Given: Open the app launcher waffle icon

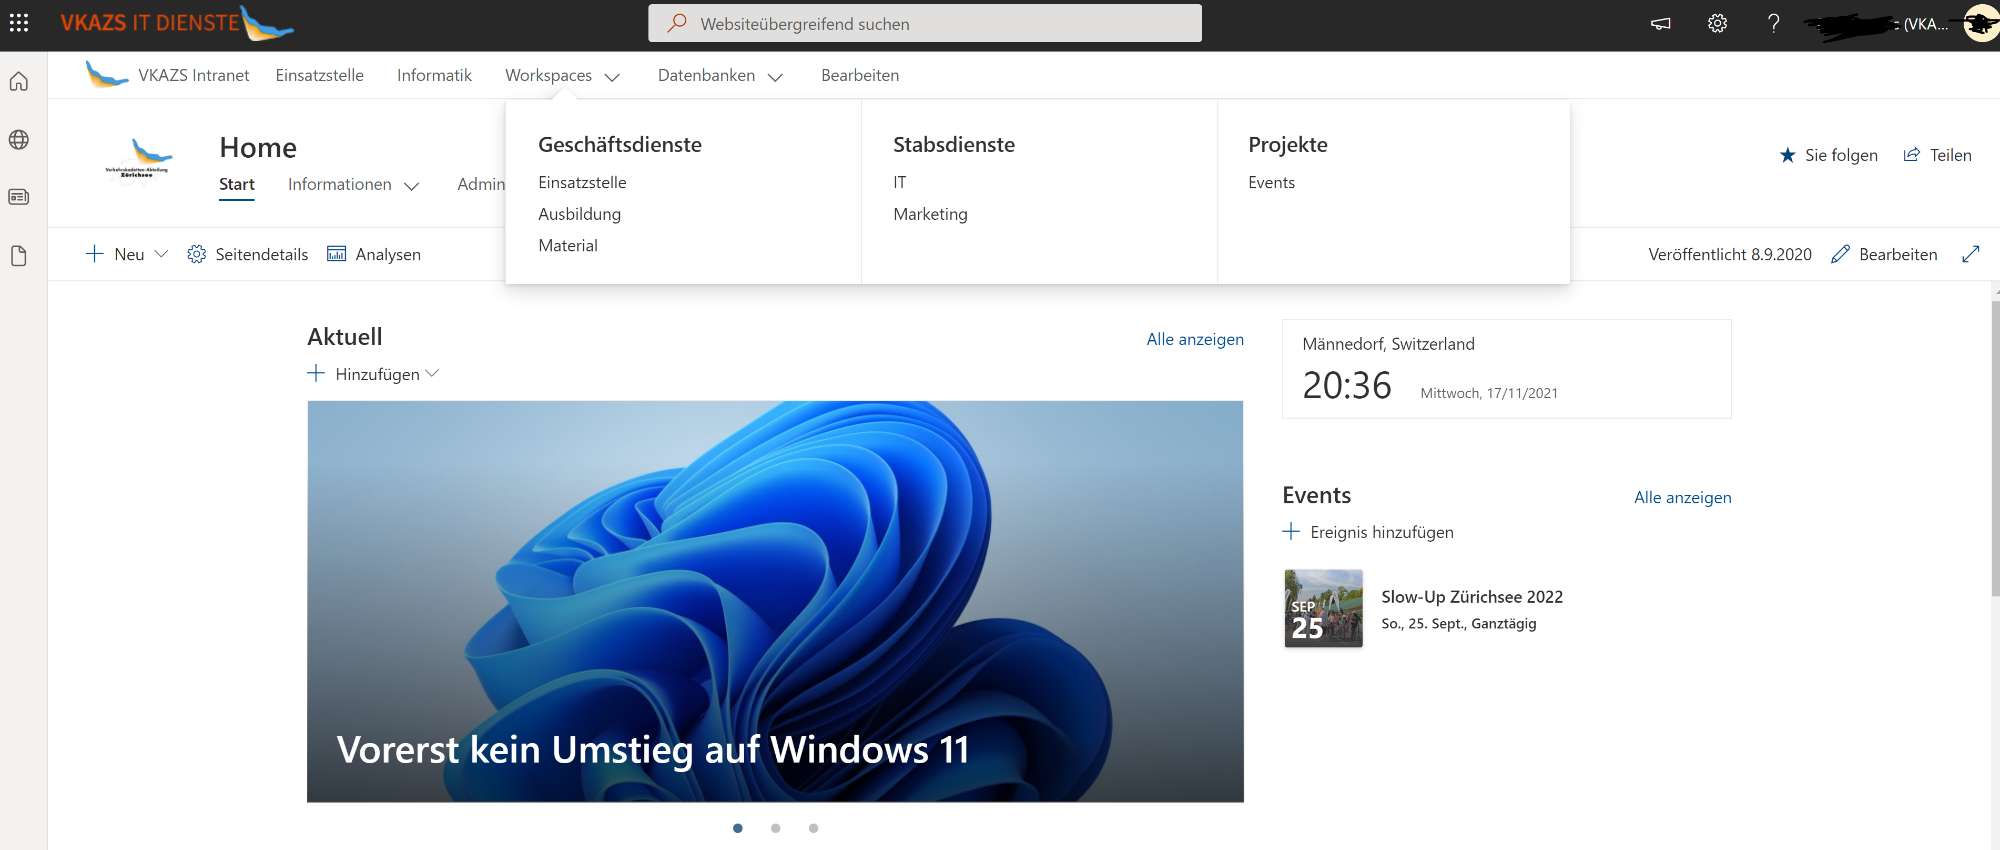Looking at the screenshot, I should (x=19, y=23).
